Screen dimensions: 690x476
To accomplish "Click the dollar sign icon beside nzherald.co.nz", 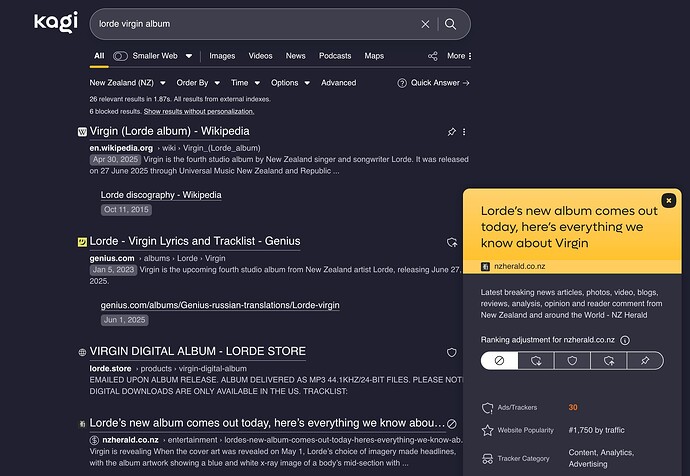I will pyautogui.click(x=94, y=440).
